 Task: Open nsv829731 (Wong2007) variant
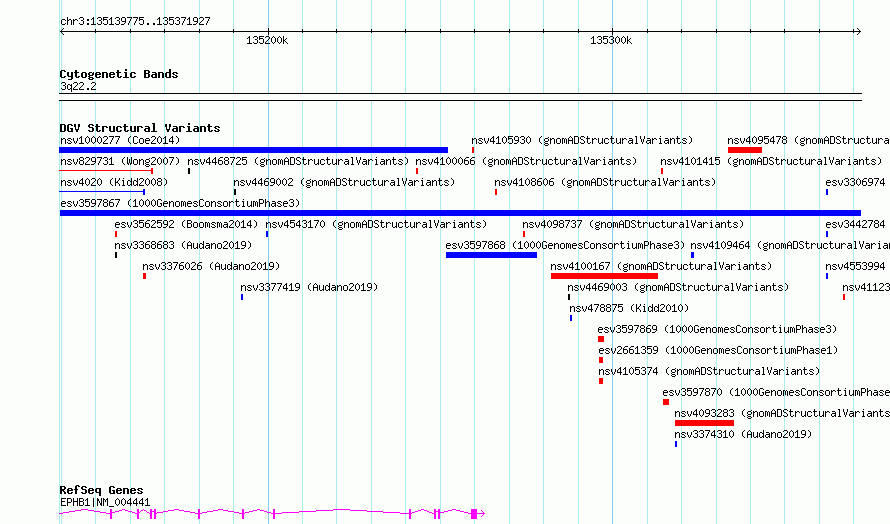pos(120,161)
